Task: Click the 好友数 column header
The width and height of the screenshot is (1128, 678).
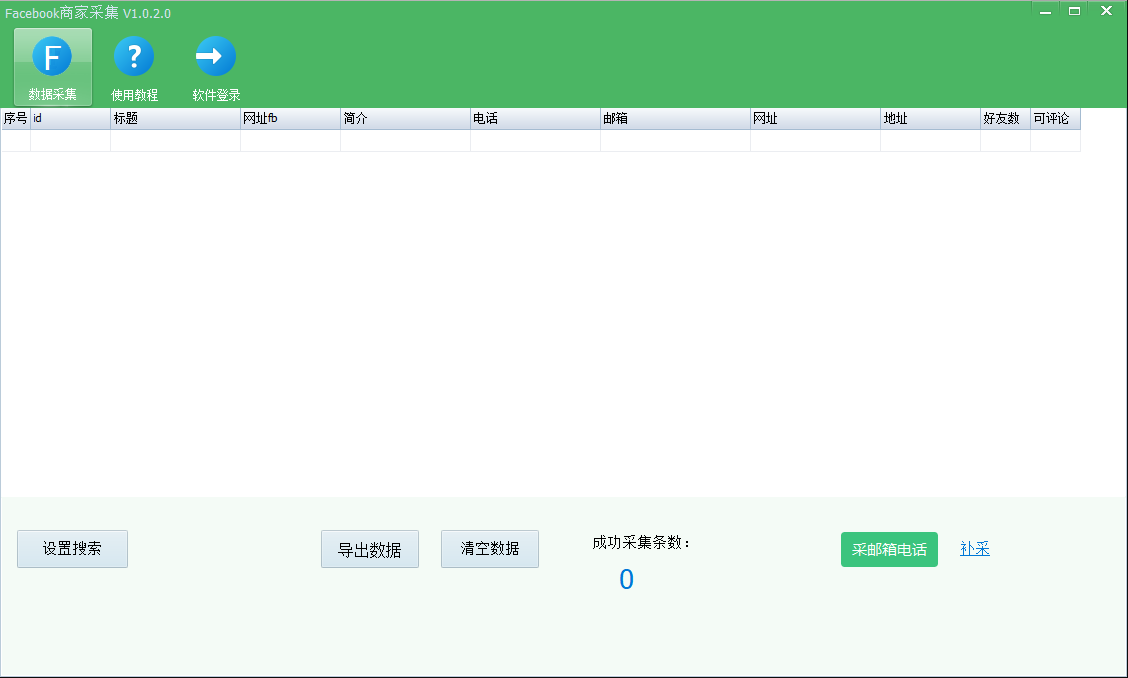Action: pos(1006,119)
